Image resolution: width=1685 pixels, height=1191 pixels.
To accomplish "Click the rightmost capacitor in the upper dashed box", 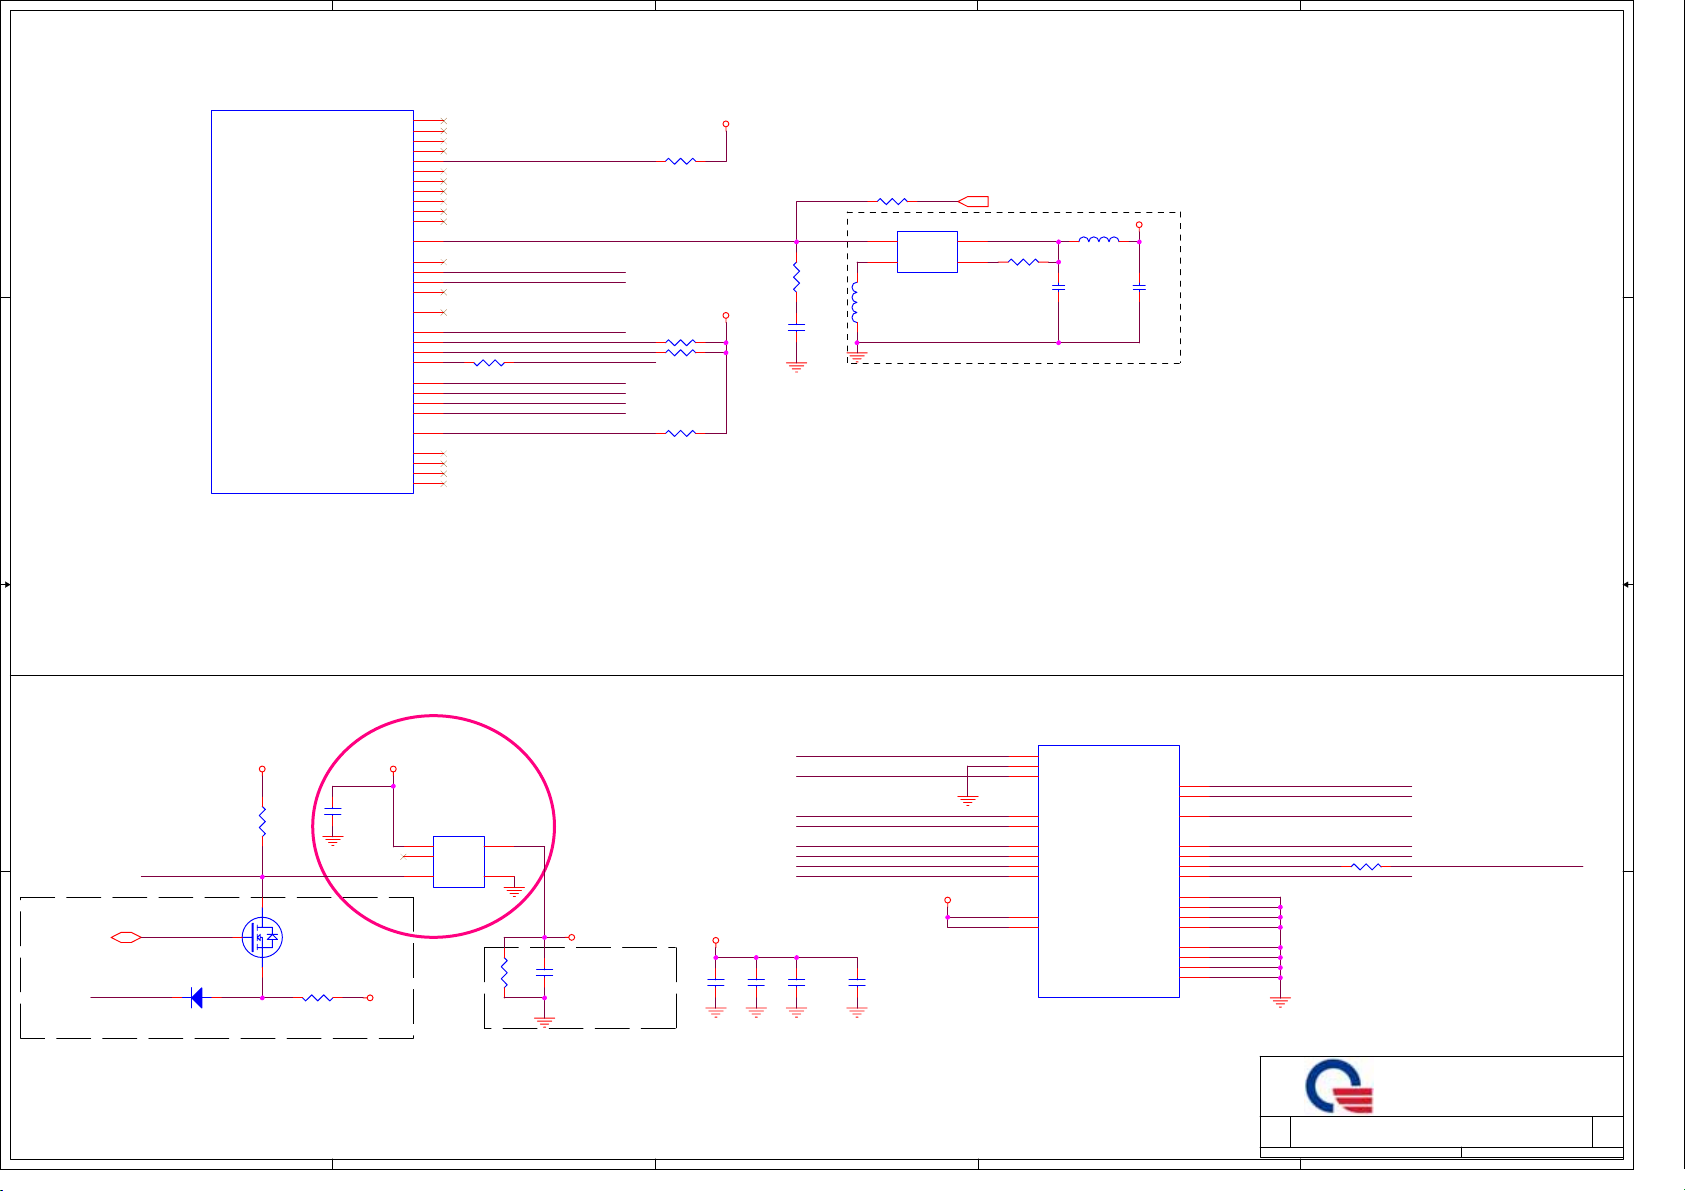I will pos(1139,287).
